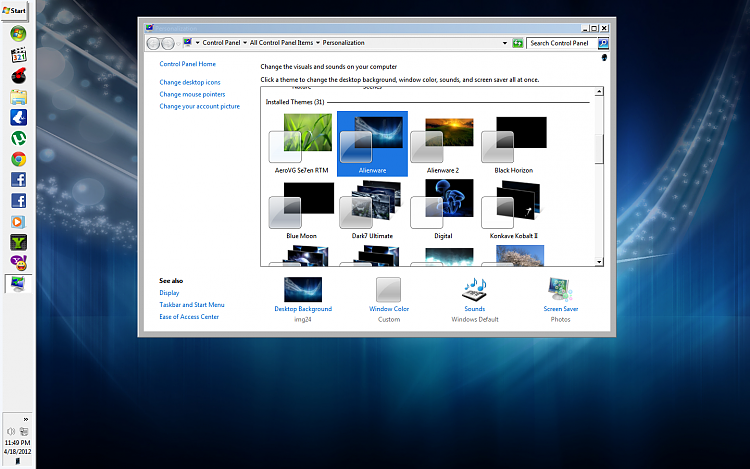Image resolution: width=750 pixels, height=469 pixels.
Task: Go forward with the Forward navigation arrow
Action: point(167,44)
